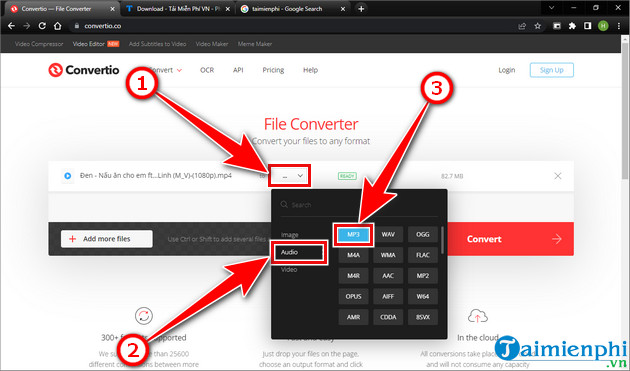Choose 8SVX format

(x=423, y=317)
